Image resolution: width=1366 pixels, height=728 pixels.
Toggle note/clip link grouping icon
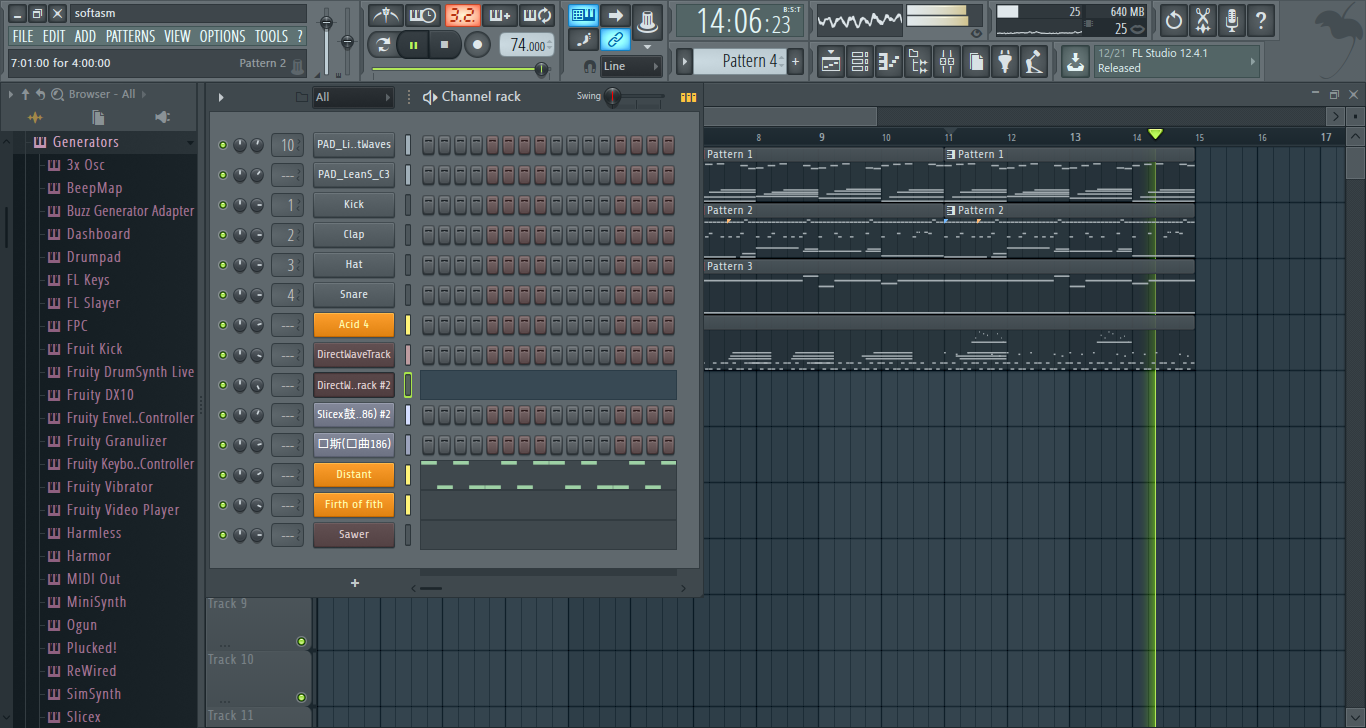(x=616, y=40)
